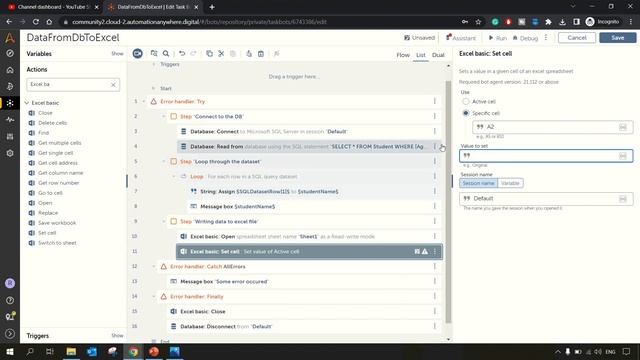Open more options beside Debug
Viewport: 640px width, 360px height.
point(546,38)
